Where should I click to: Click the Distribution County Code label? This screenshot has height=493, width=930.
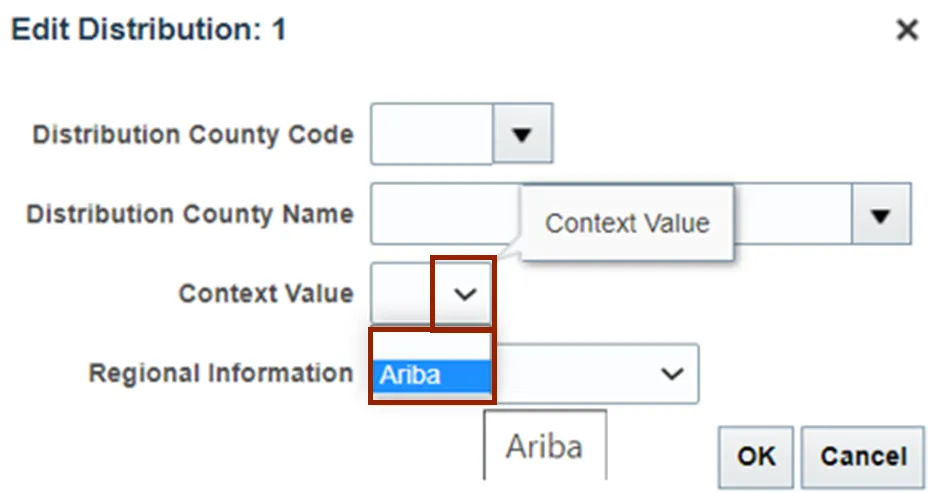193,134
